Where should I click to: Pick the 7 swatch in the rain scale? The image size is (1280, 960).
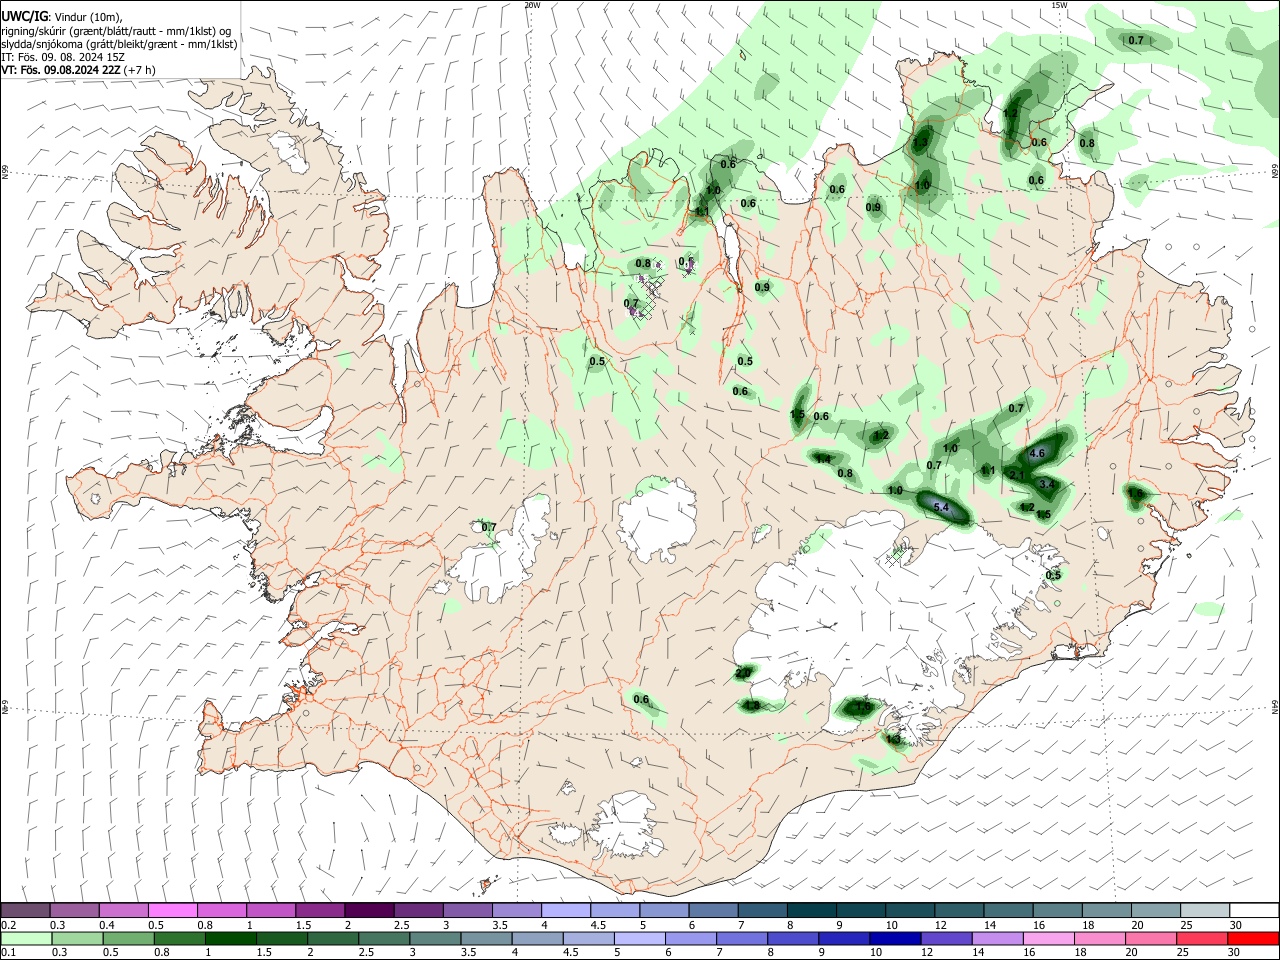[x=741, y=938]
